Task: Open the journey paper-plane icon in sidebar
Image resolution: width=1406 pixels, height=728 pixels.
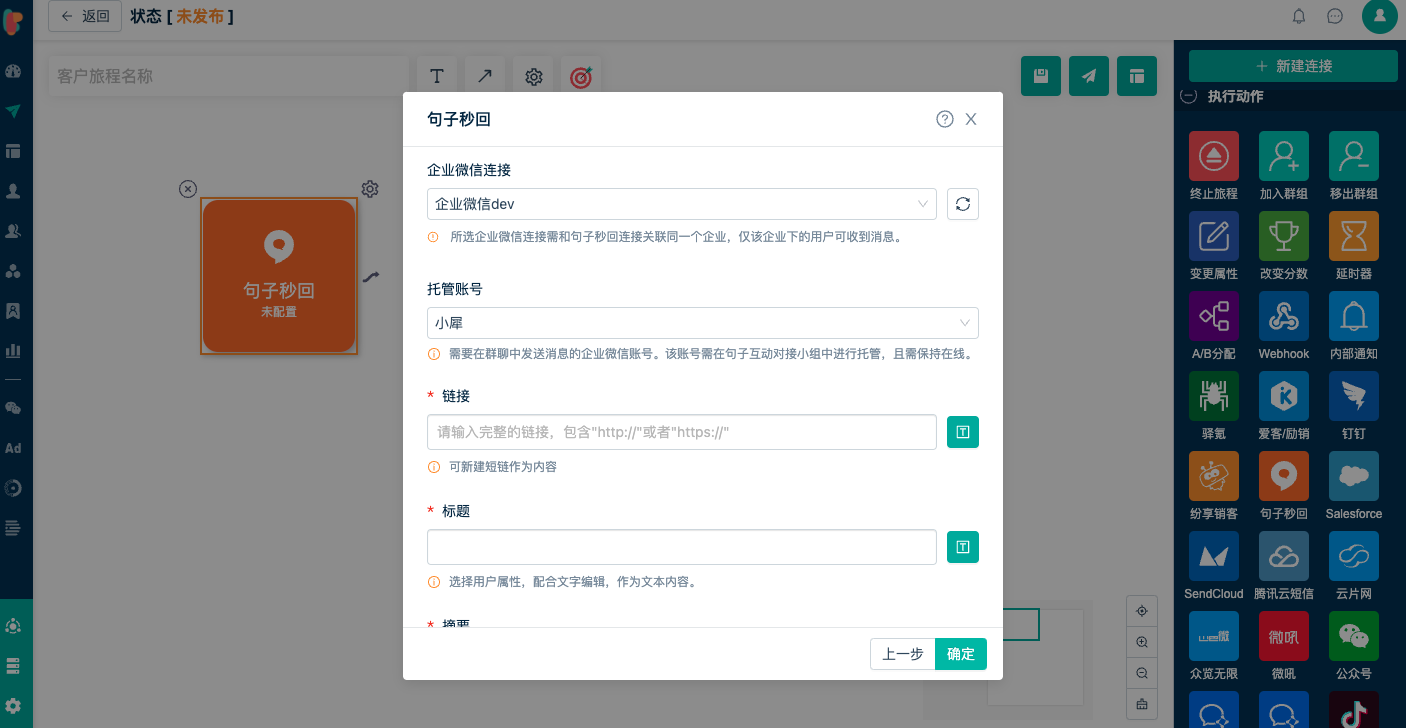Action: (x=13, y=111)
